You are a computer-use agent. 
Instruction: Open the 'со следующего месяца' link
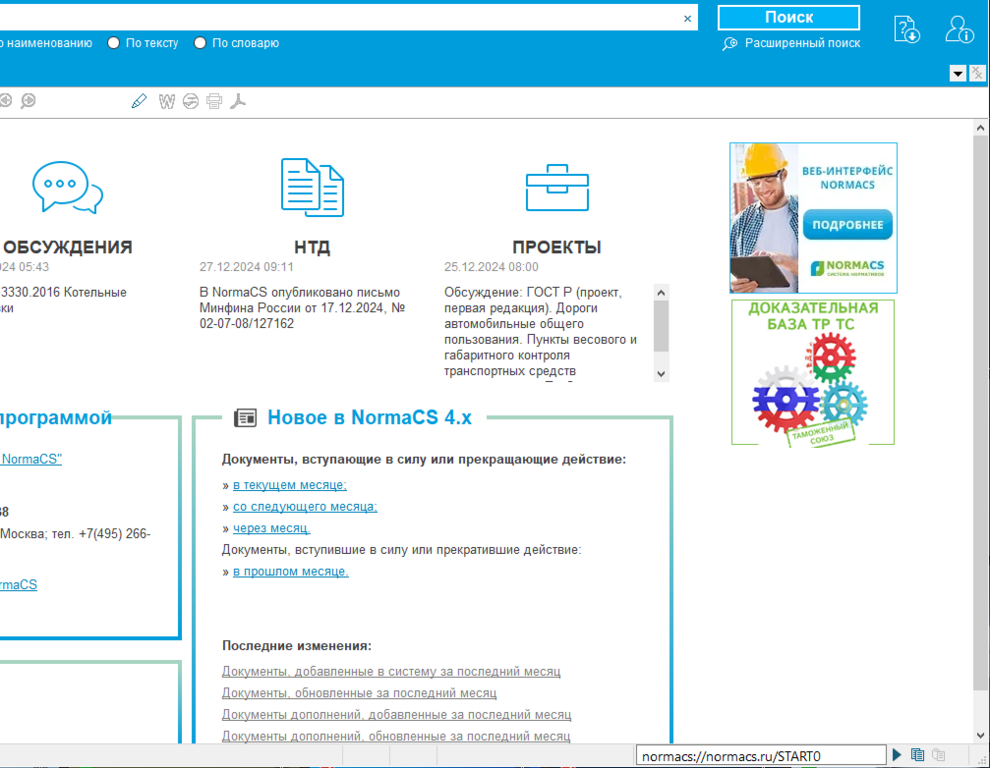(305, 507)
